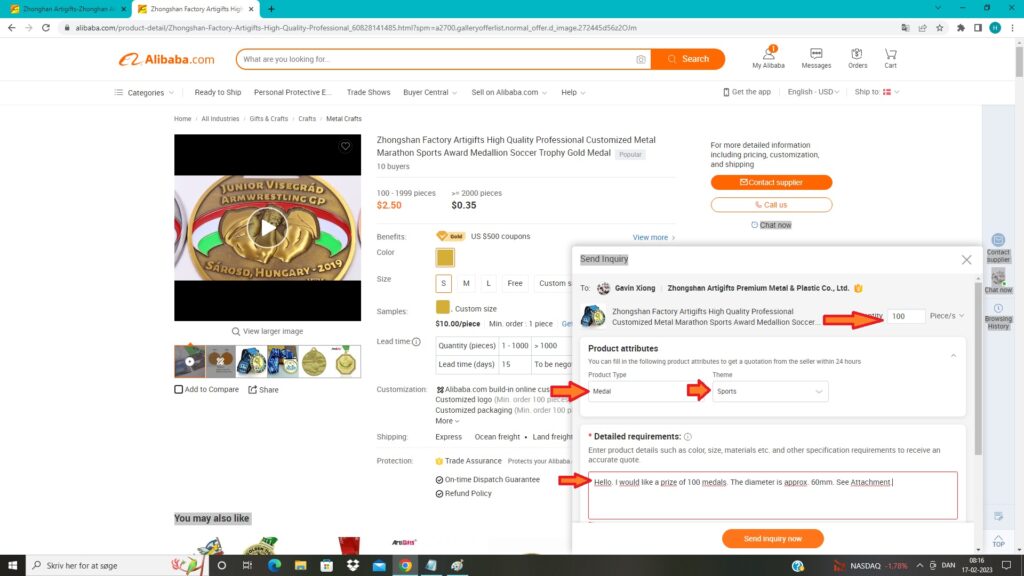
Task: Expand the Theme dropdown showing Sports
Action: pyautogui.click(x=770, y=391)
